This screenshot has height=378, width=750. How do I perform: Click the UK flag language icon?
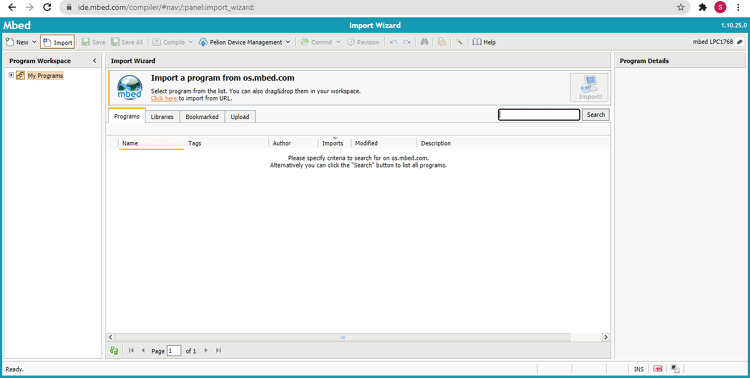click(658, 368)
